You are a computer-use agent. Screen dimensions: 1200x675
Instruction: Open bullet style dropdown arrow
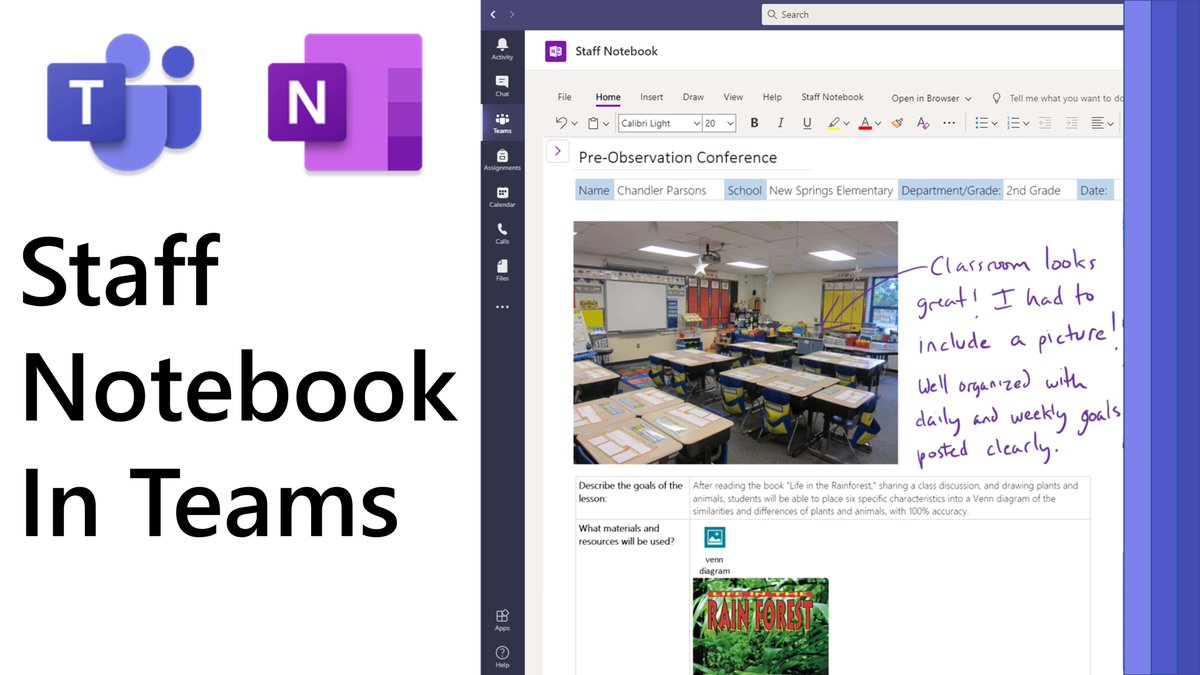(994, 124)
